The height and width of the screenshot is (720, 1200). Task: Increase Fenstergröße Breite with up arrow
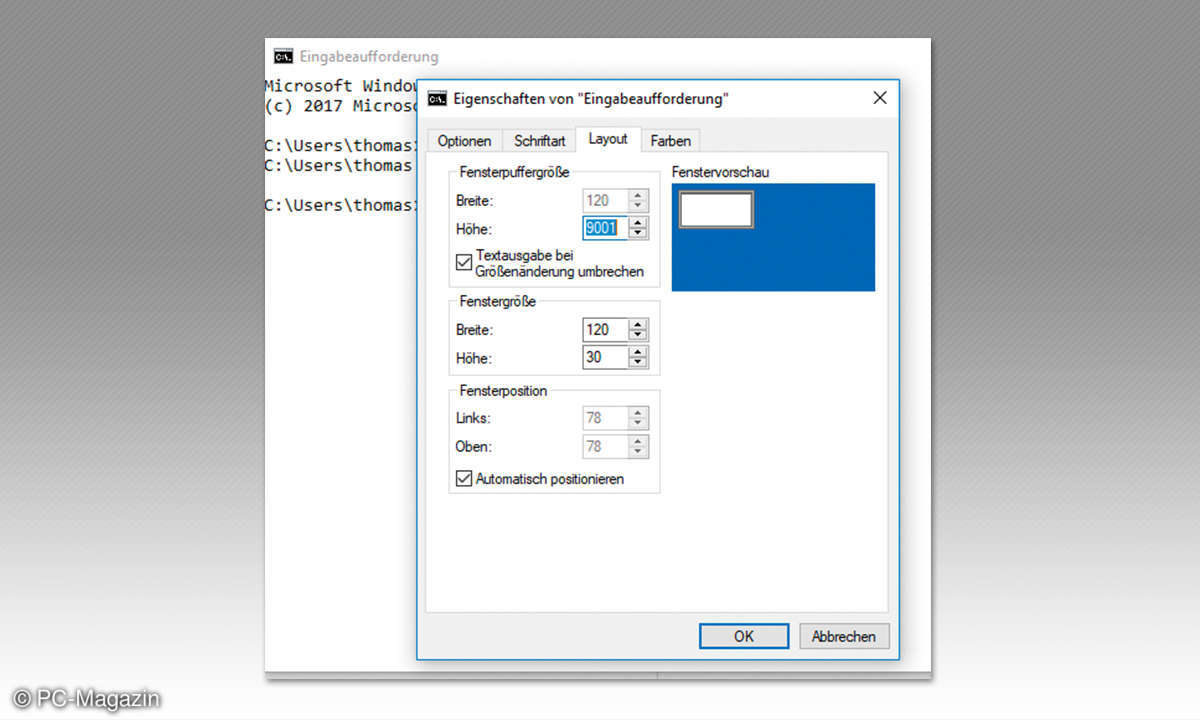point(638,324)
